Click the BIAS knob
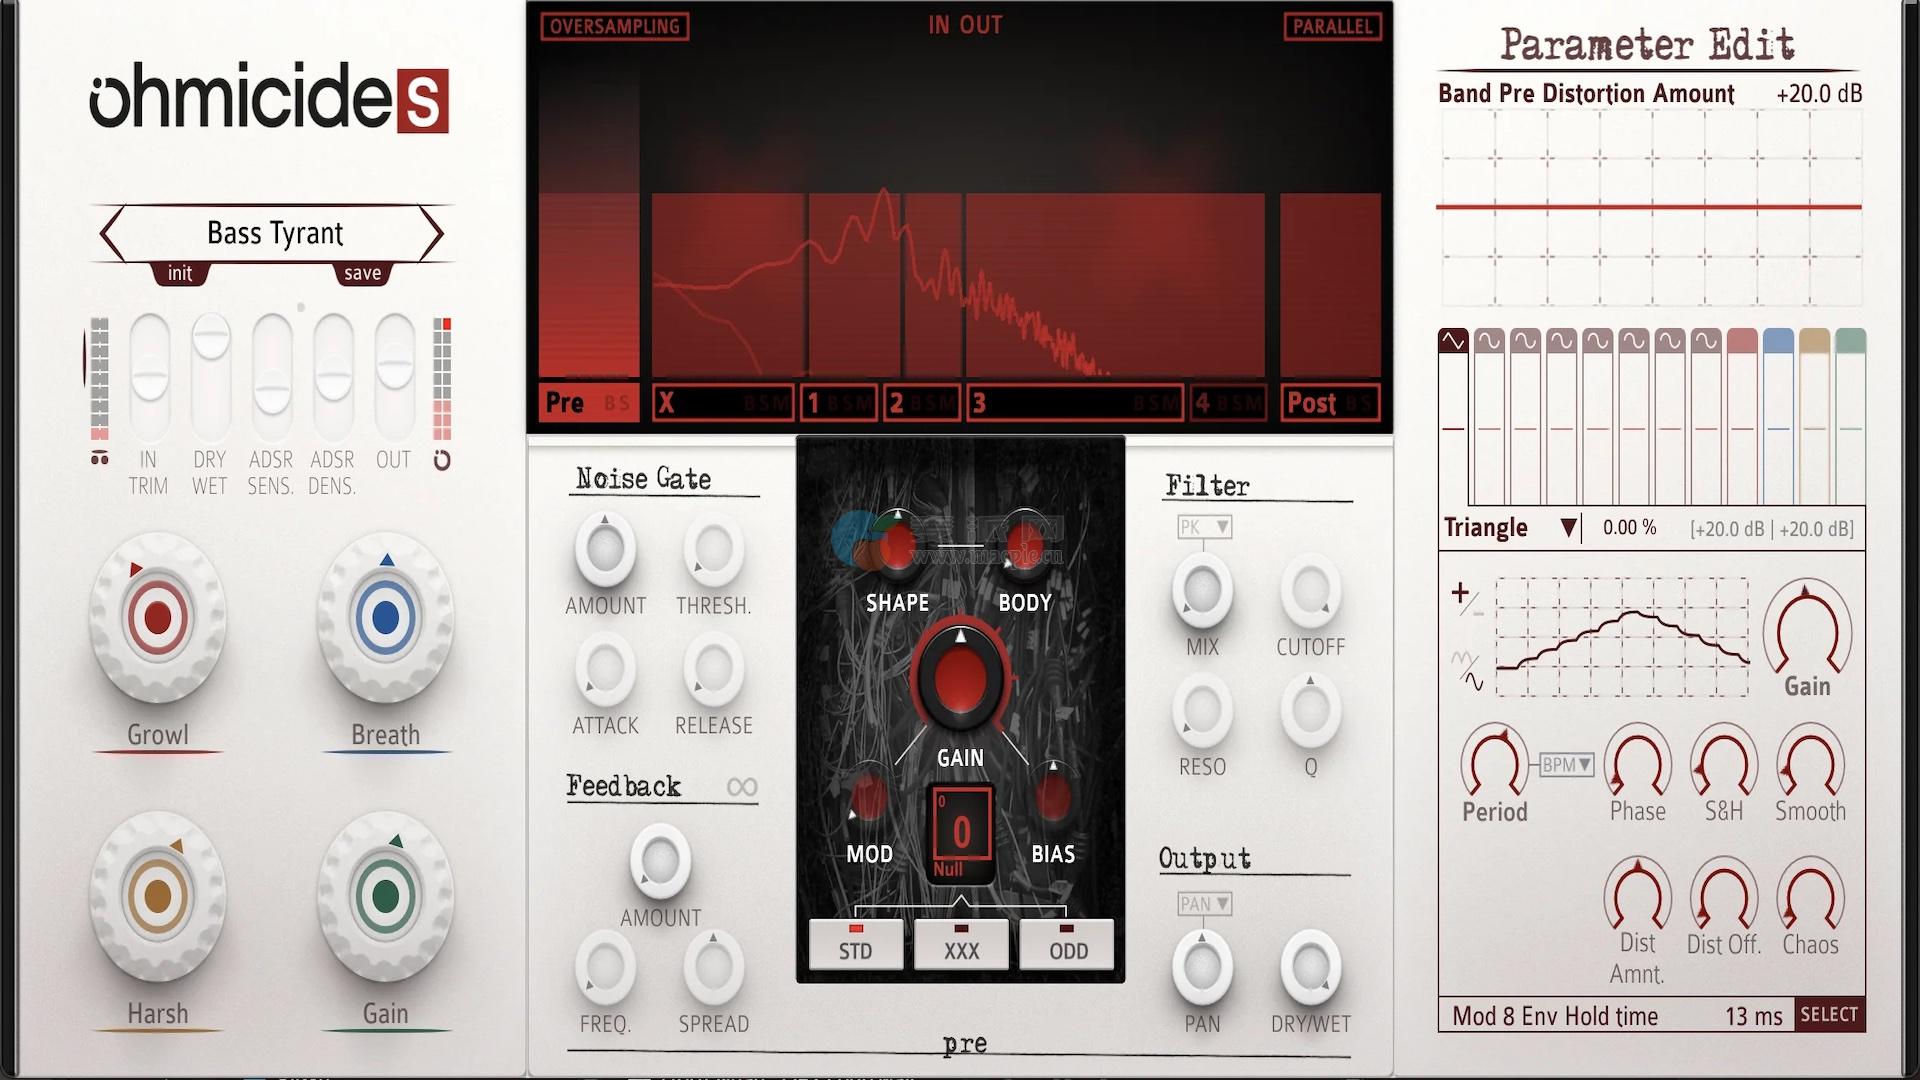 point(1052,798)
